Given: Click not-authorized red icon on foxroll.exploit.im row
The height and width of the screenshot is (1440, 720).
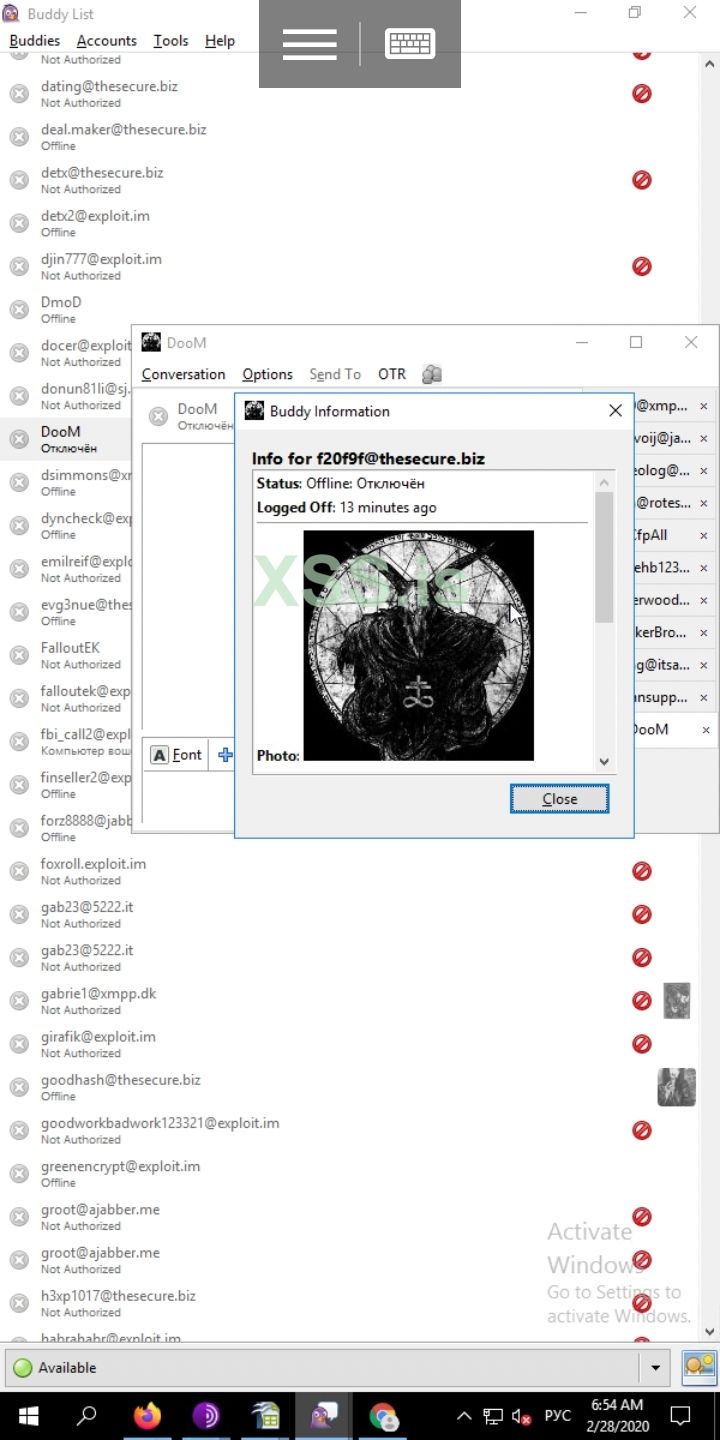Looking at the screenshot, I should click(642, 871).
